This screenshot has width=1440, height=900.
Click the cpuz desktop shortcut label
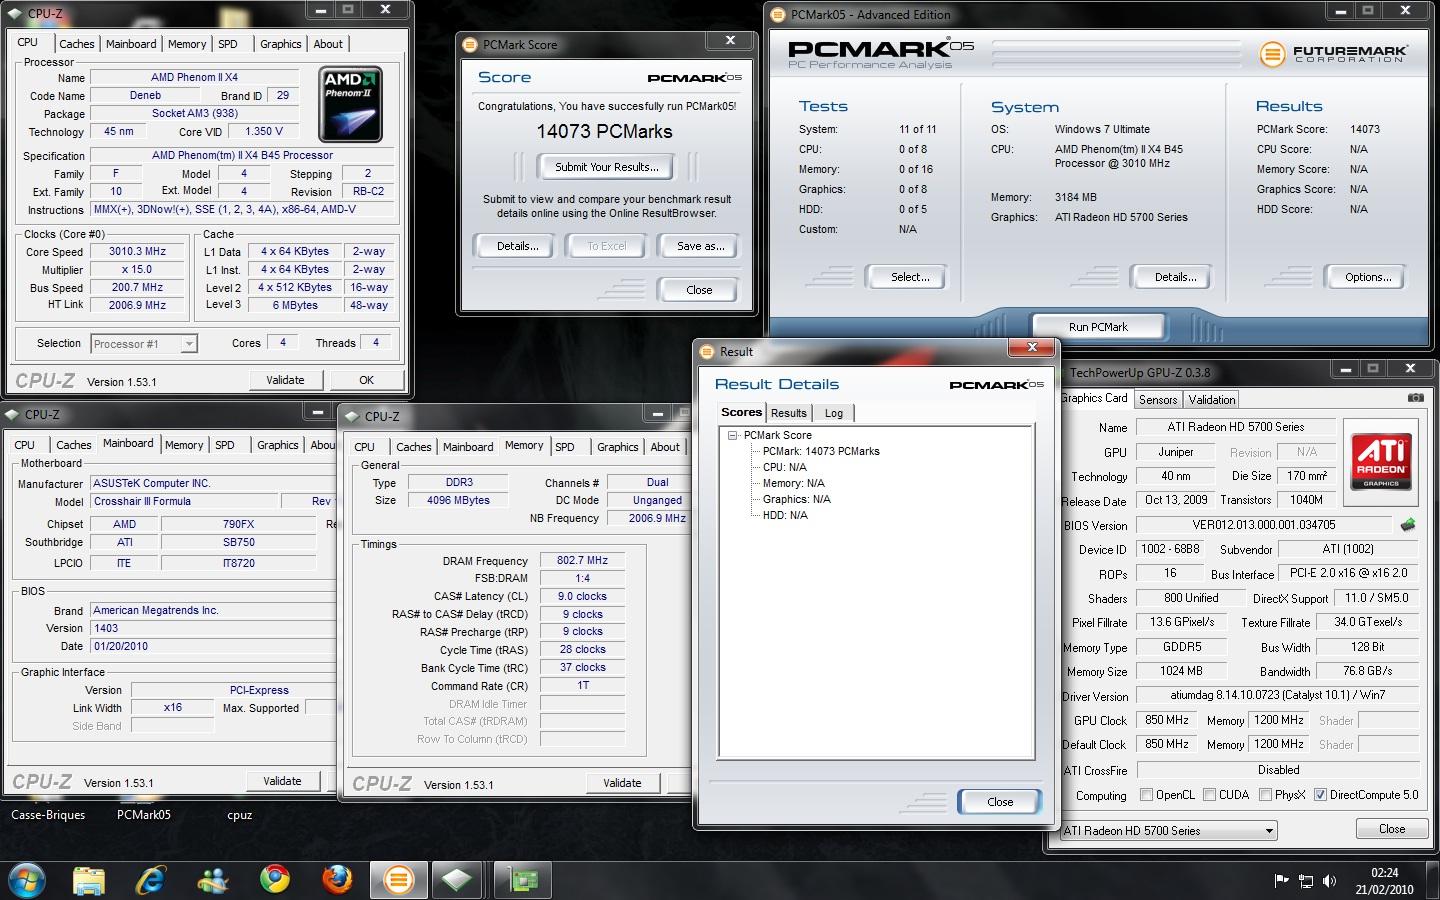[x=240, y=815]
